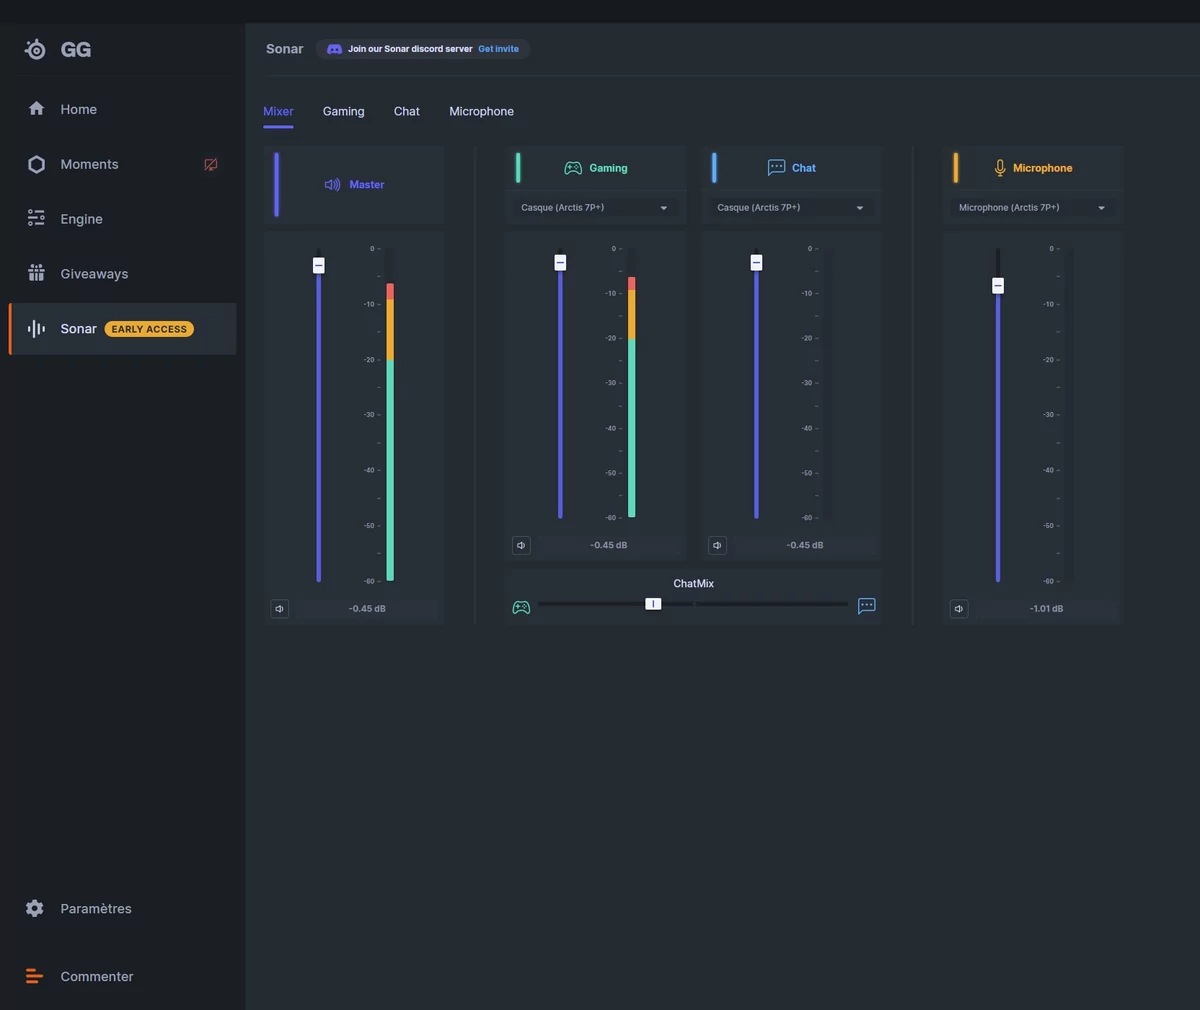Click the Microphone icon in channel header
Viewport: 1200px width, 1010px height.
[1000, 168]
